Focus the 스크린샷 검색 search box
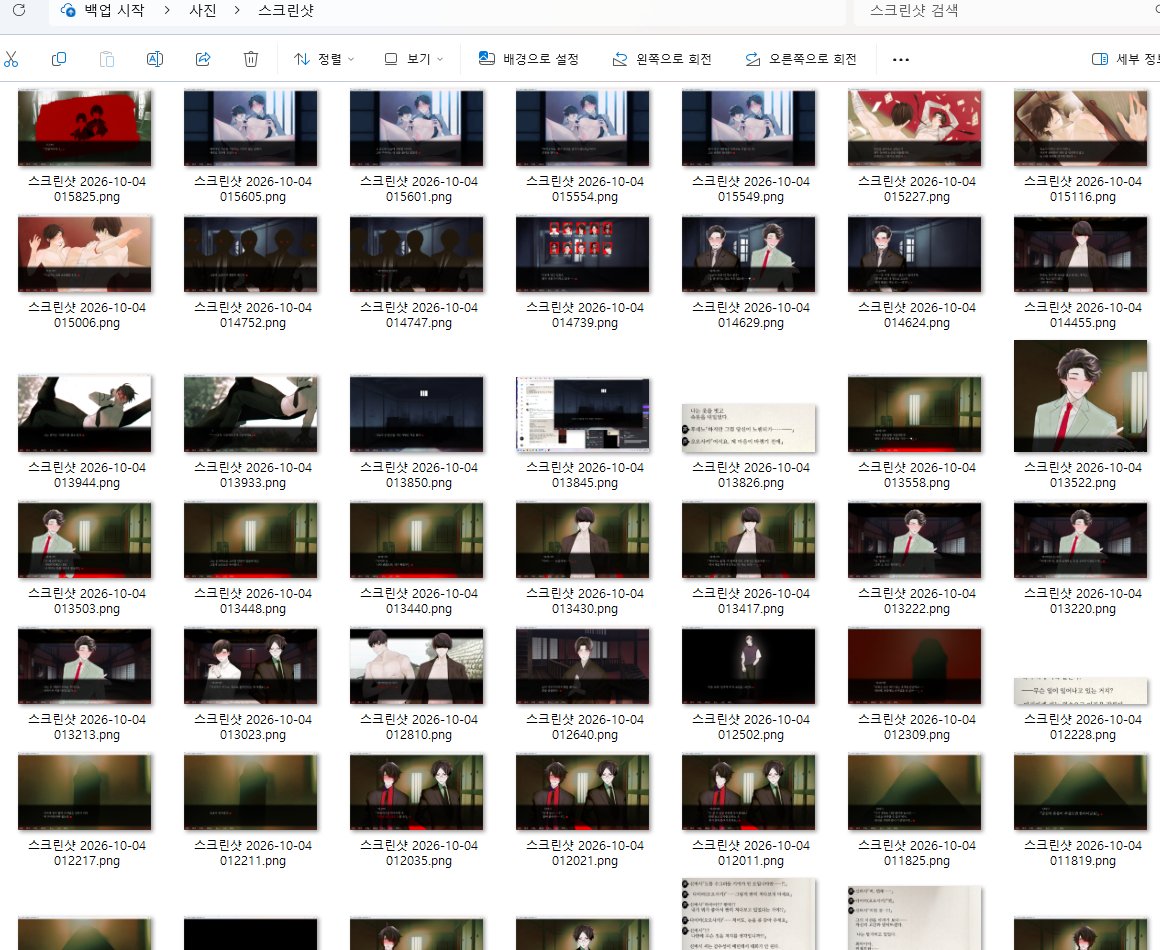 [1006, 10]
